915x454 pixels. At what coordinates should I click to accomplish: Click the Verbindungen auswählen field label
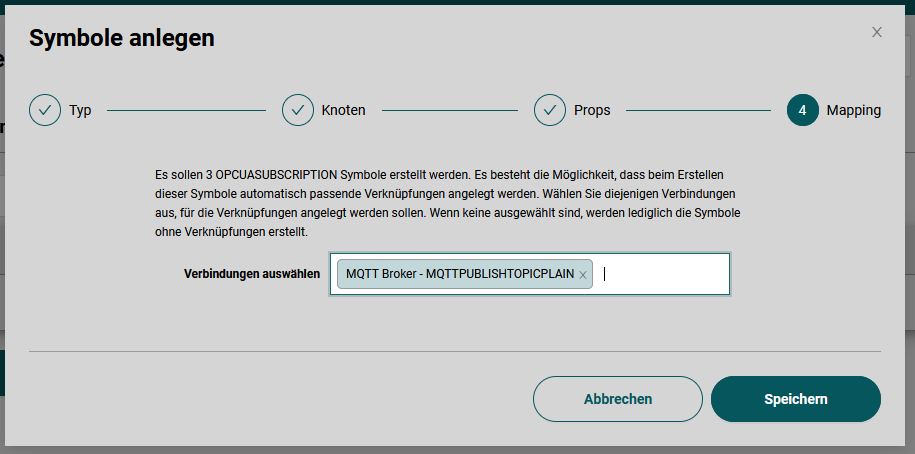click(251, 274)
